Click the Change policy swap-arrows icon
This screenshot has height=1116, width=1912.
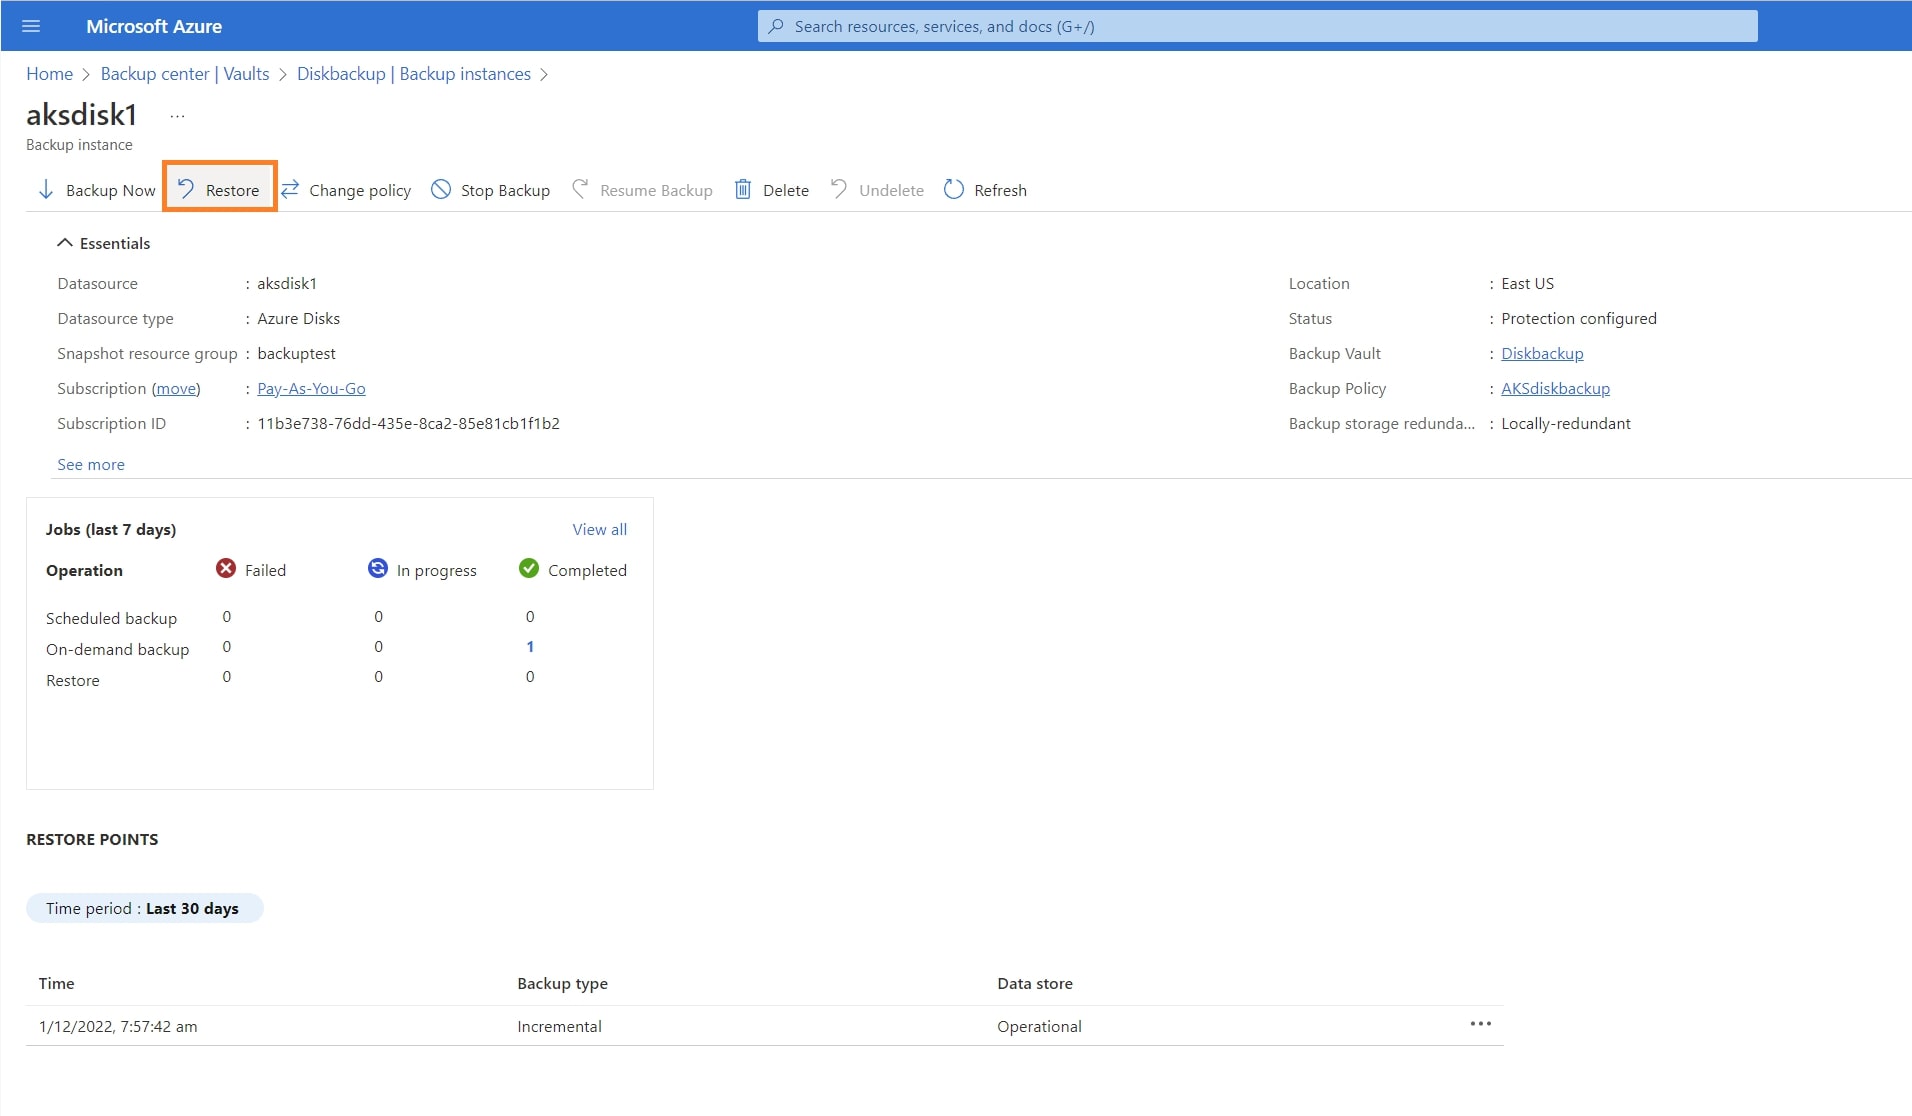[x=290, y=189]
